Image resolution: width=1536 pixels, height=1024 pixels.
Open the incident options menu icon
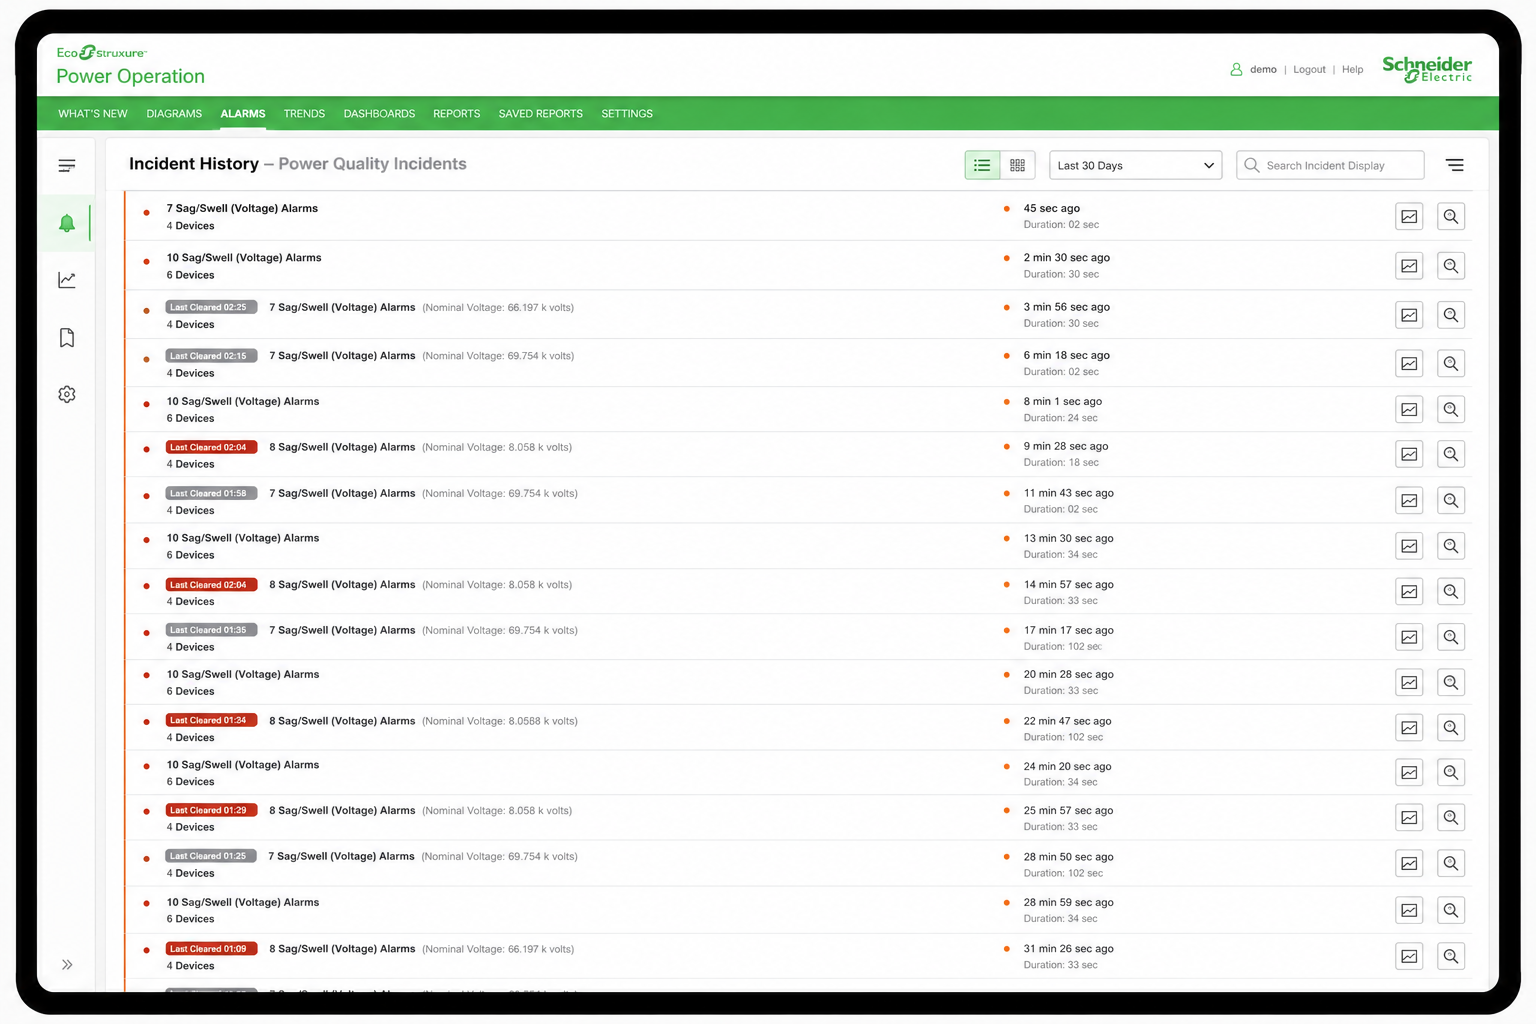coord(1455,165)
